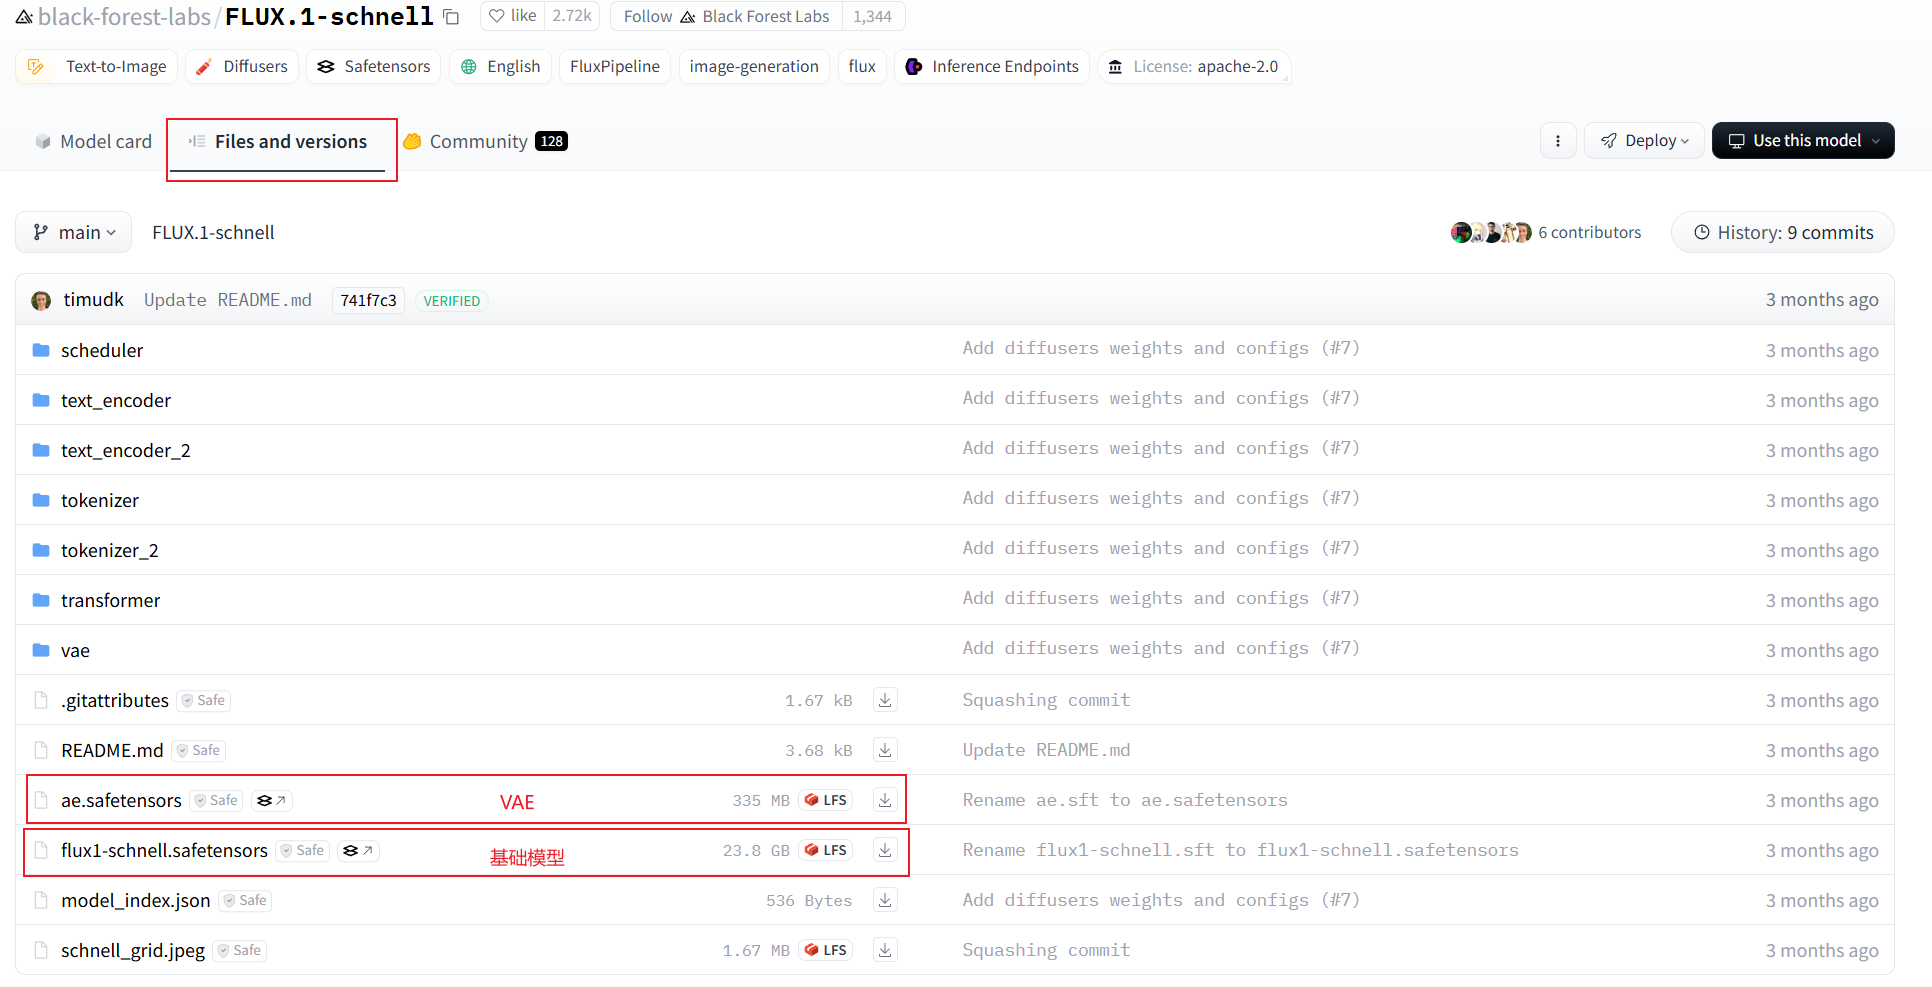View History: 9 commits
The width and height of the screenshot is (1932, 987).
1783,232
